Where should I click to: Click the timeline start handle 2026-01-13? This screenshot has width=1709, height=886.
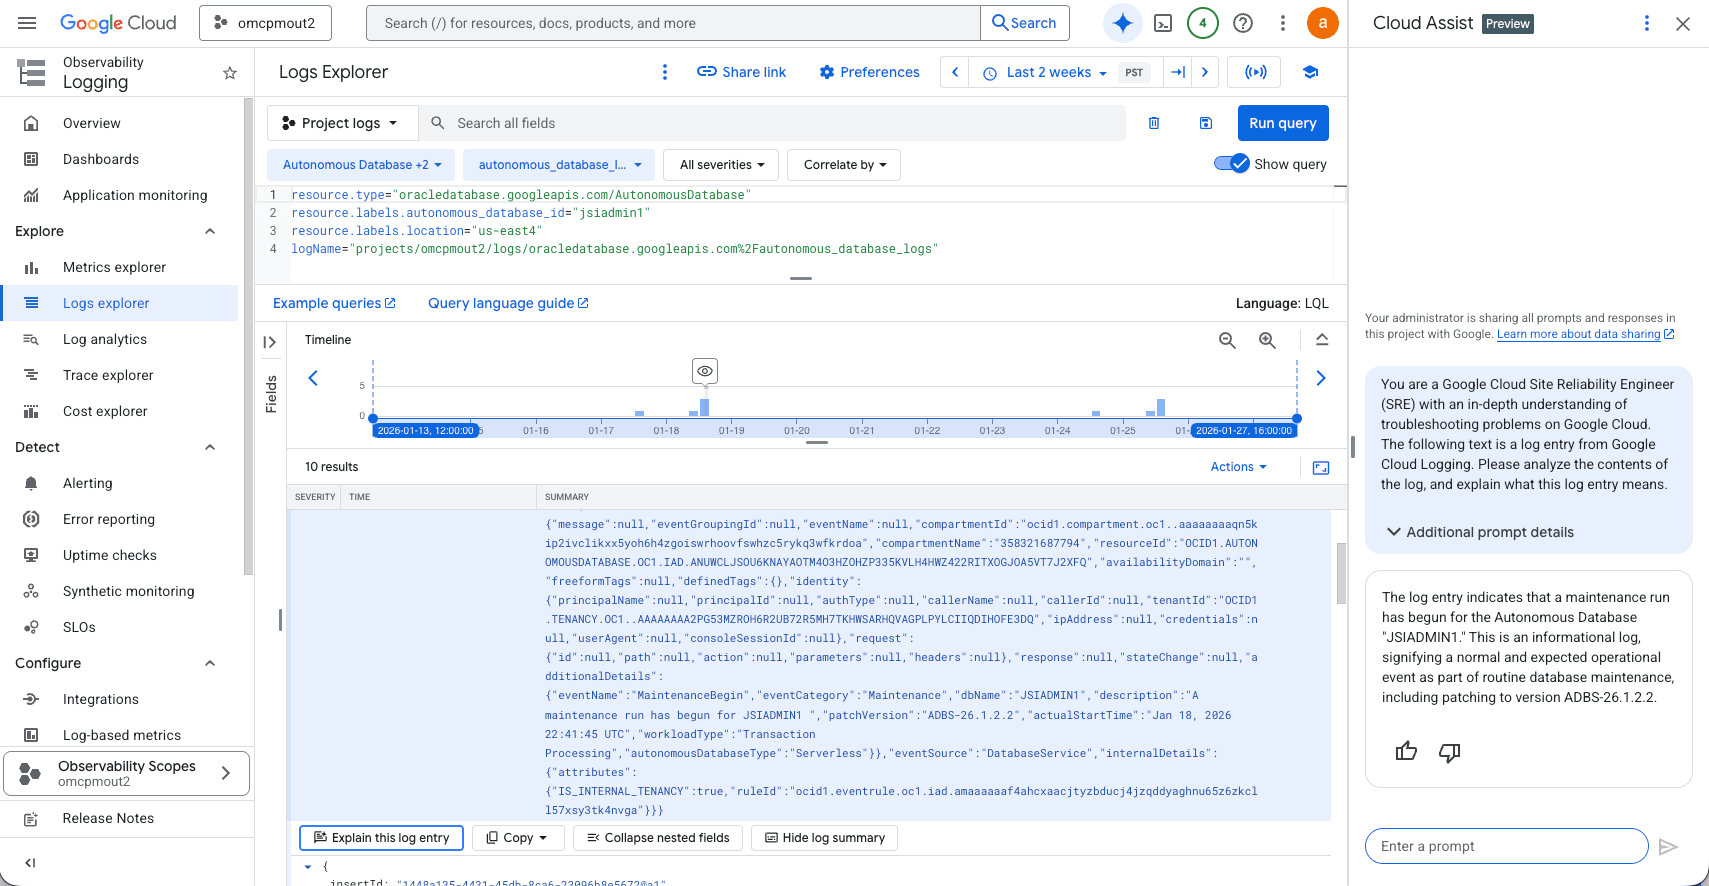tap(373, 419)
